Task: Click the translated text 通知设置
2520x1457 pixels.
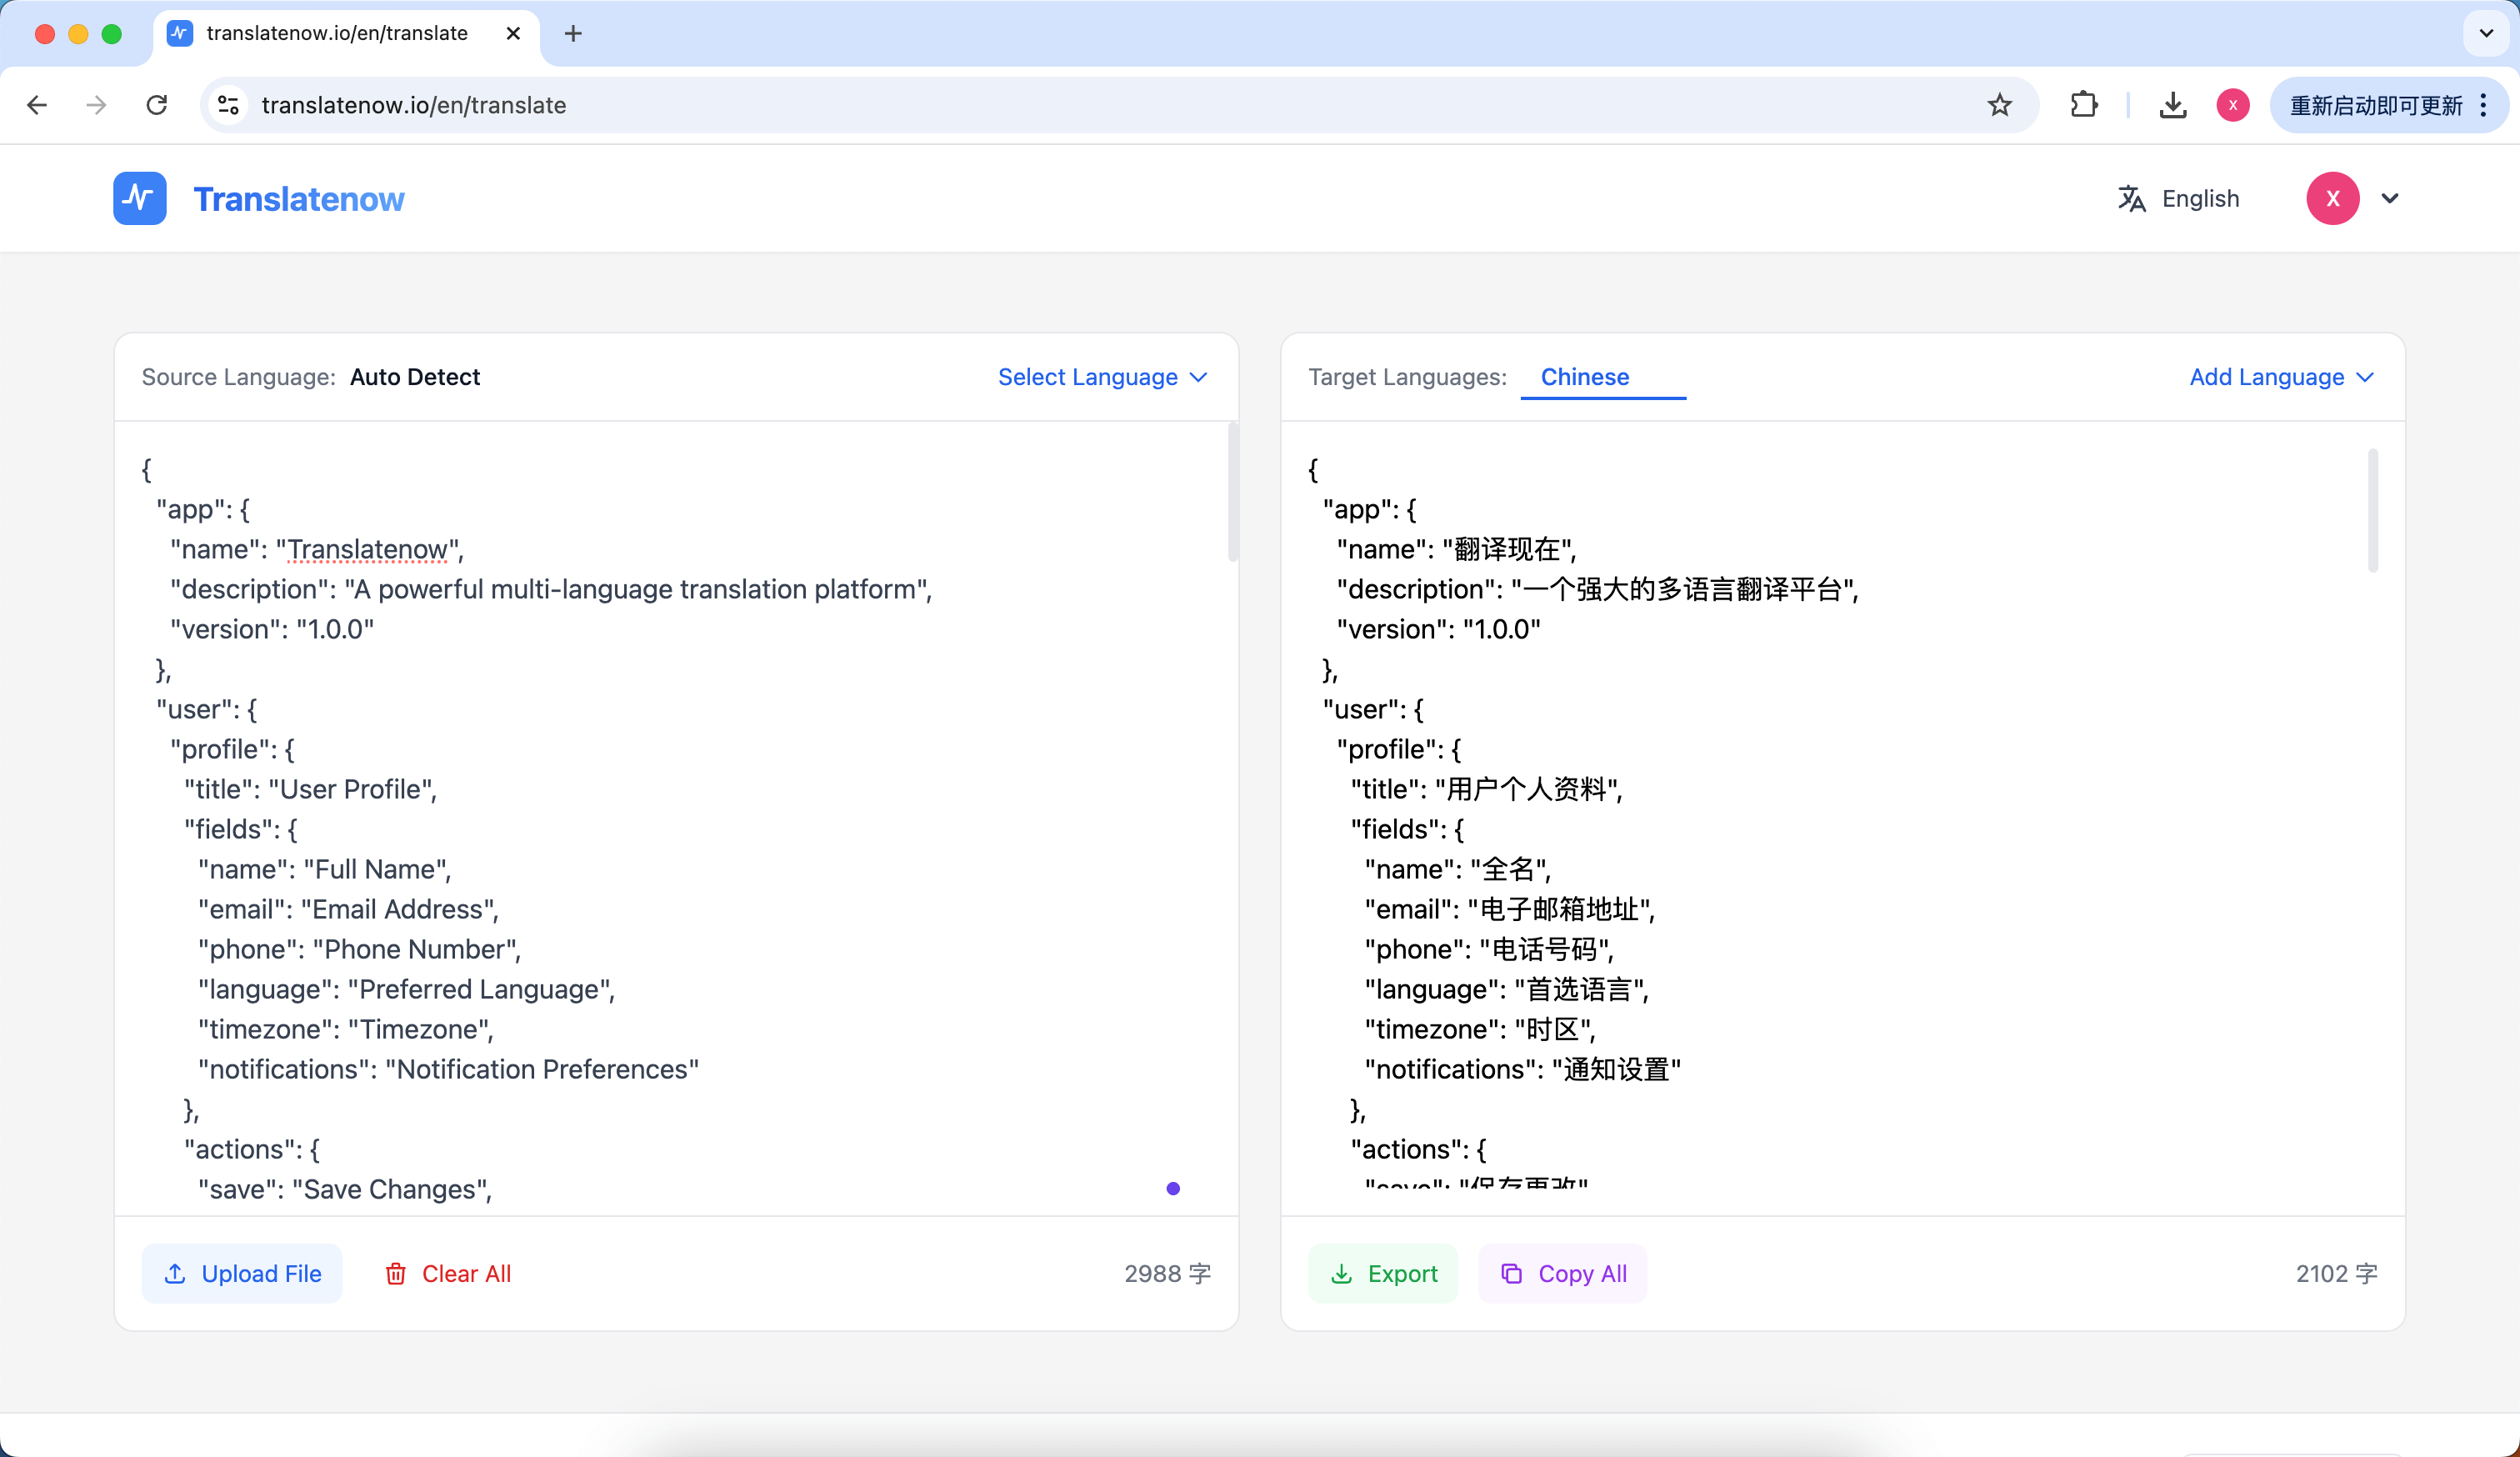Action: (x=1616, y=1069)
